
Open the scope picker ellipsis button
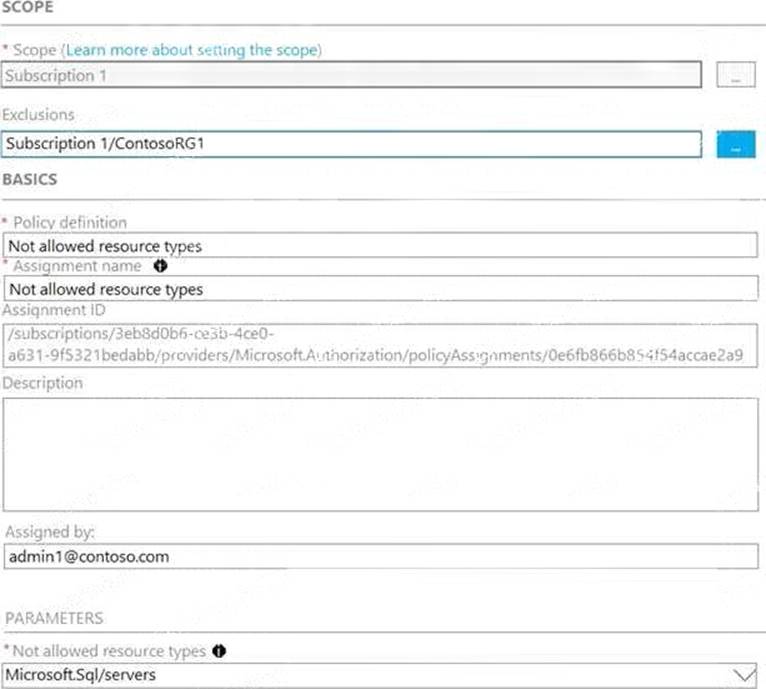pos(735,77)
